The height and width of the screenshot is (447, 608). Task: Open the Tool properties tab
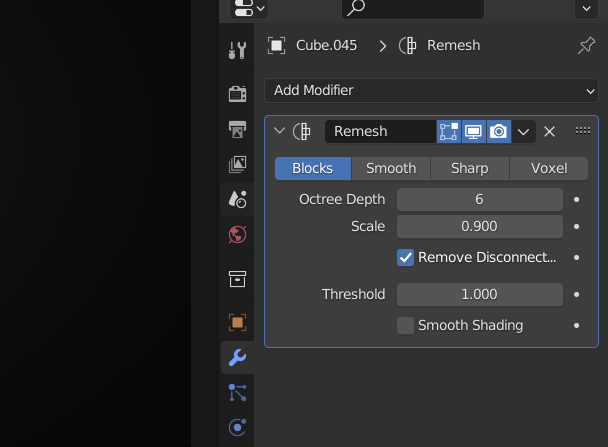click(237, 50)
